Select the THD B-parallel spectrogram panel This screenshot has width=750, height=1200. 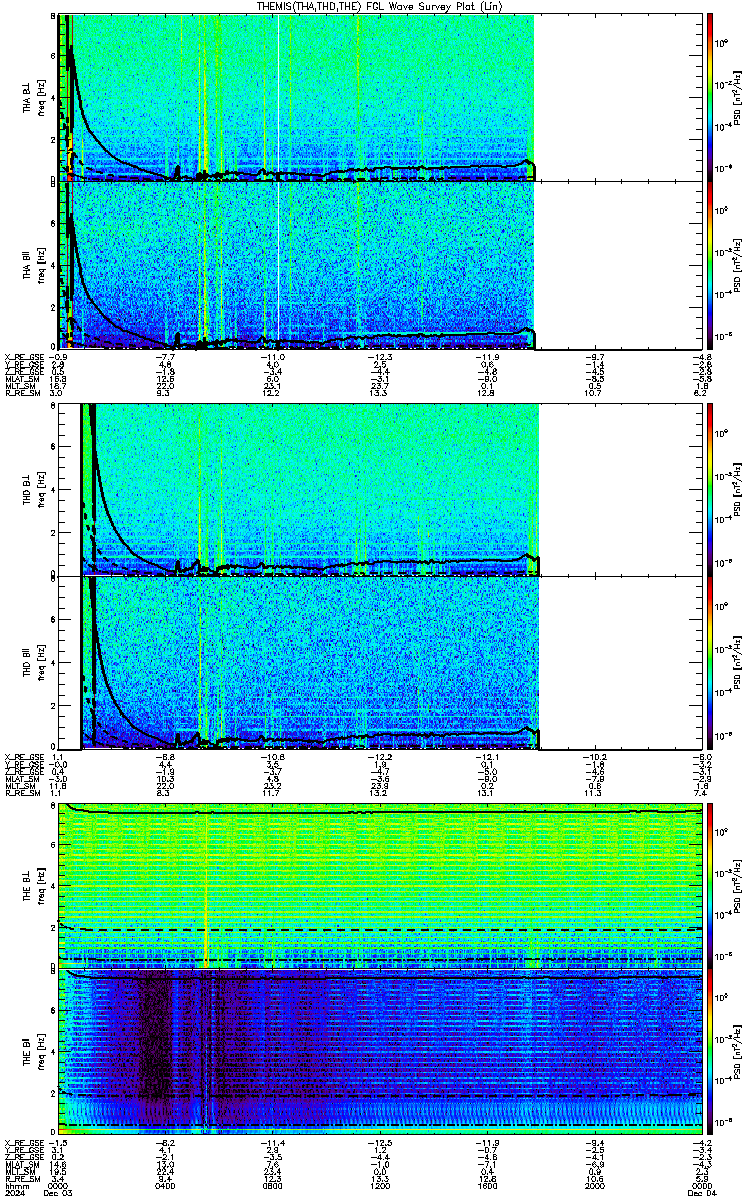(379, 662)
